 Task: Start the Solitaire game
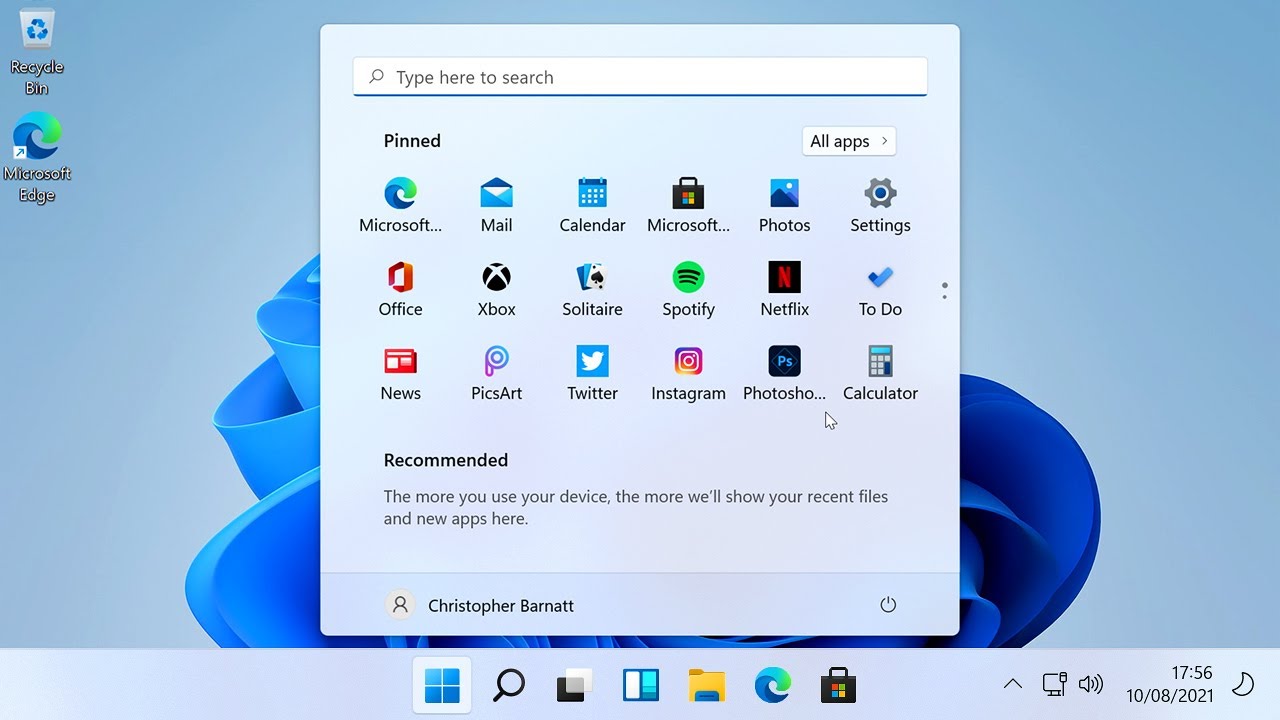pyautogui.click(x=592, y=290)
